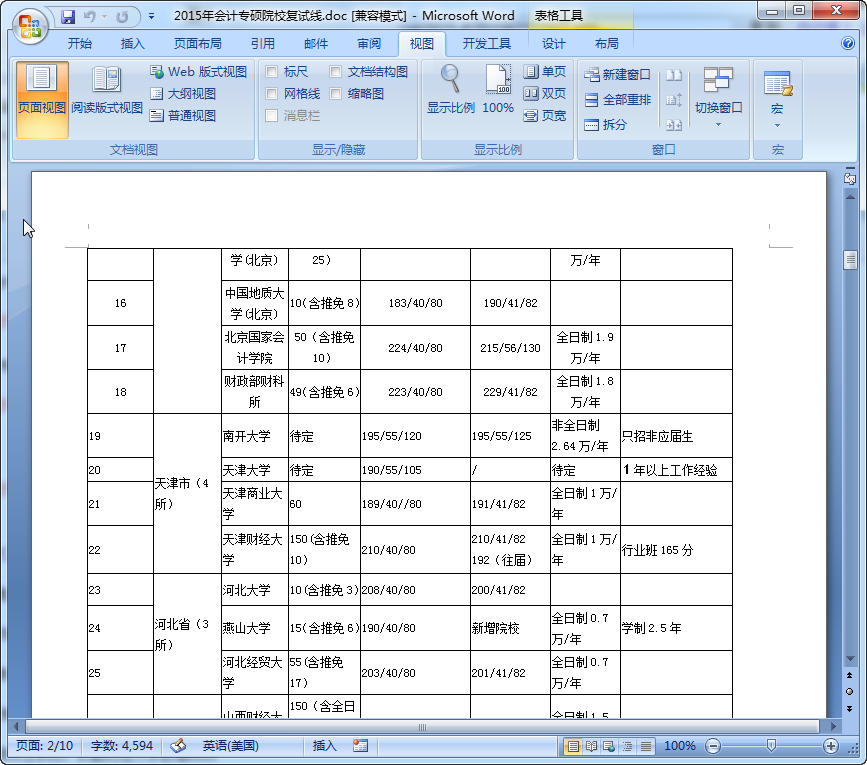This screenshot has height=765, width=867.
Task: Open Customize Quick Access Toolbar dropdown
Action: click(x=152, y=17)
